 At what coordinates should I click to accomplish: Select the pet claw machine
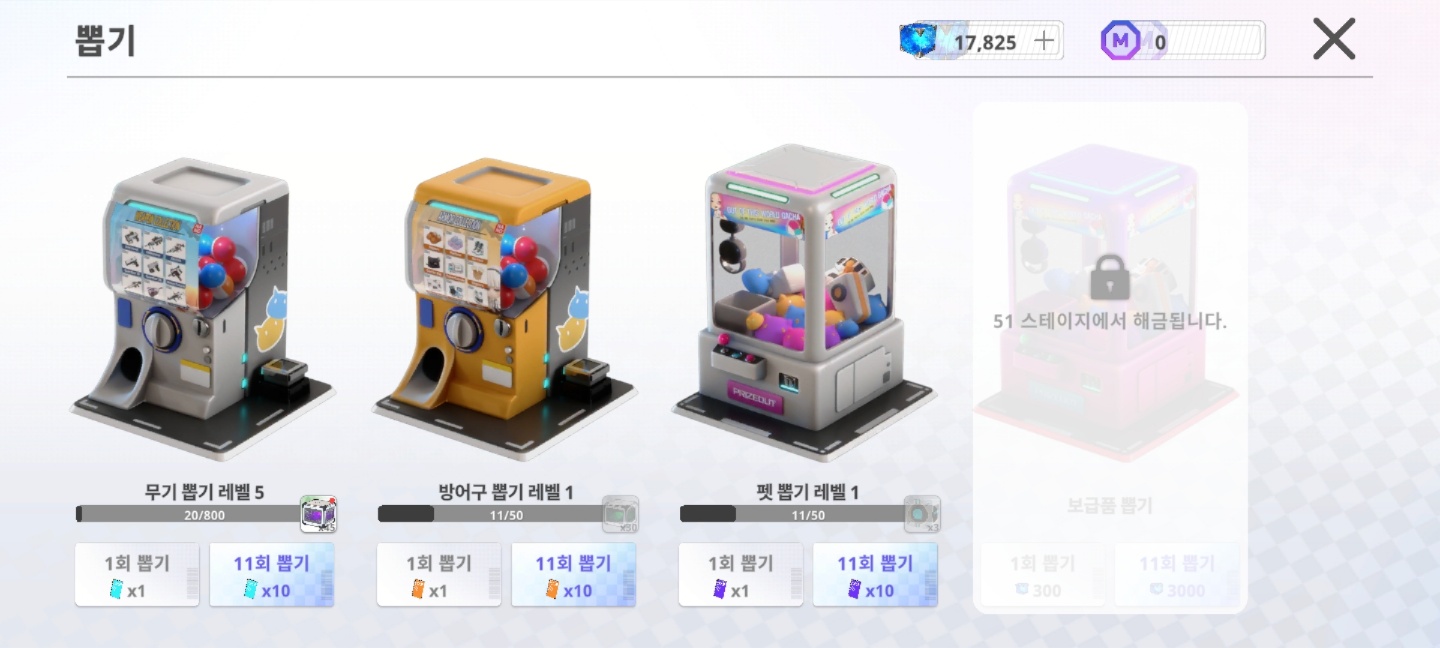pyautogui.click(x=807, y=300)
